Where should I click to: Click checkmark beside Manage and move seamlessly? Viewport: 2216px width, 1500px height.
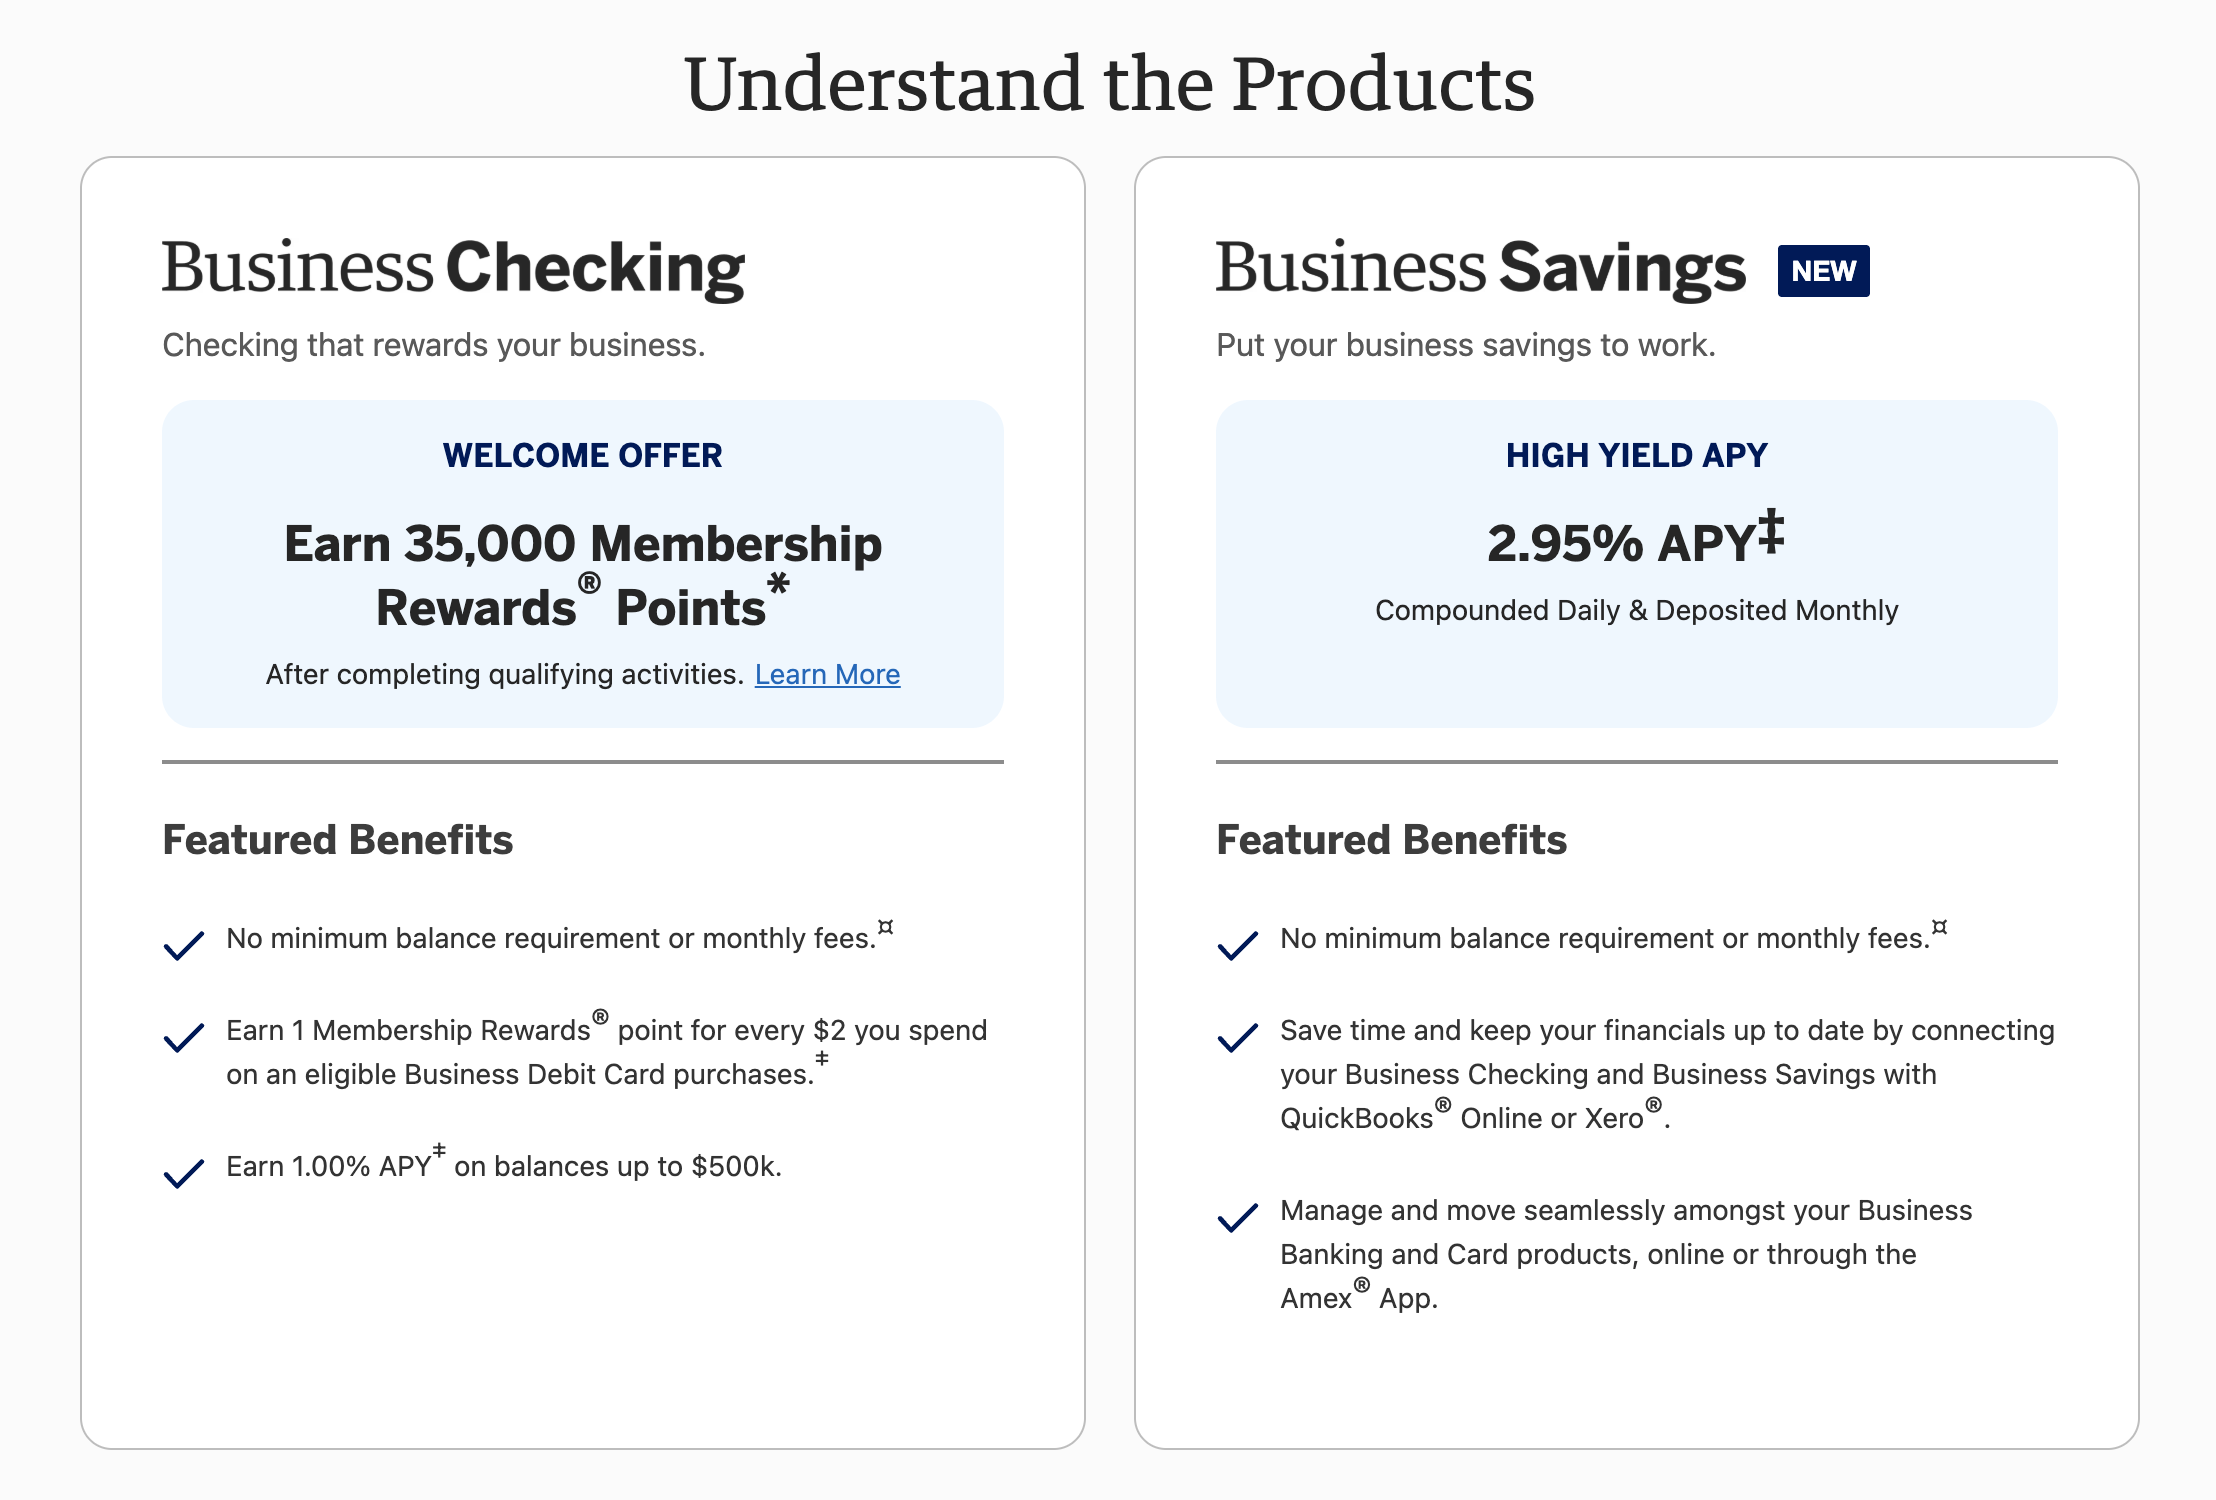(x=1238, y=1217)
